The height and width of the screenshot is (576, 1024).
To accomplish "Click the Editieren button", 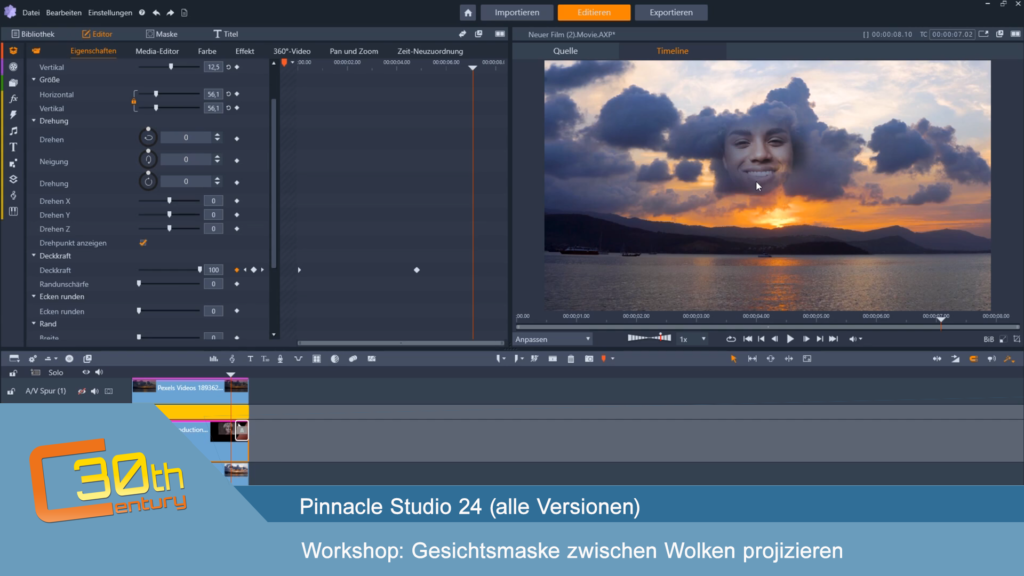I will point(594,12).
